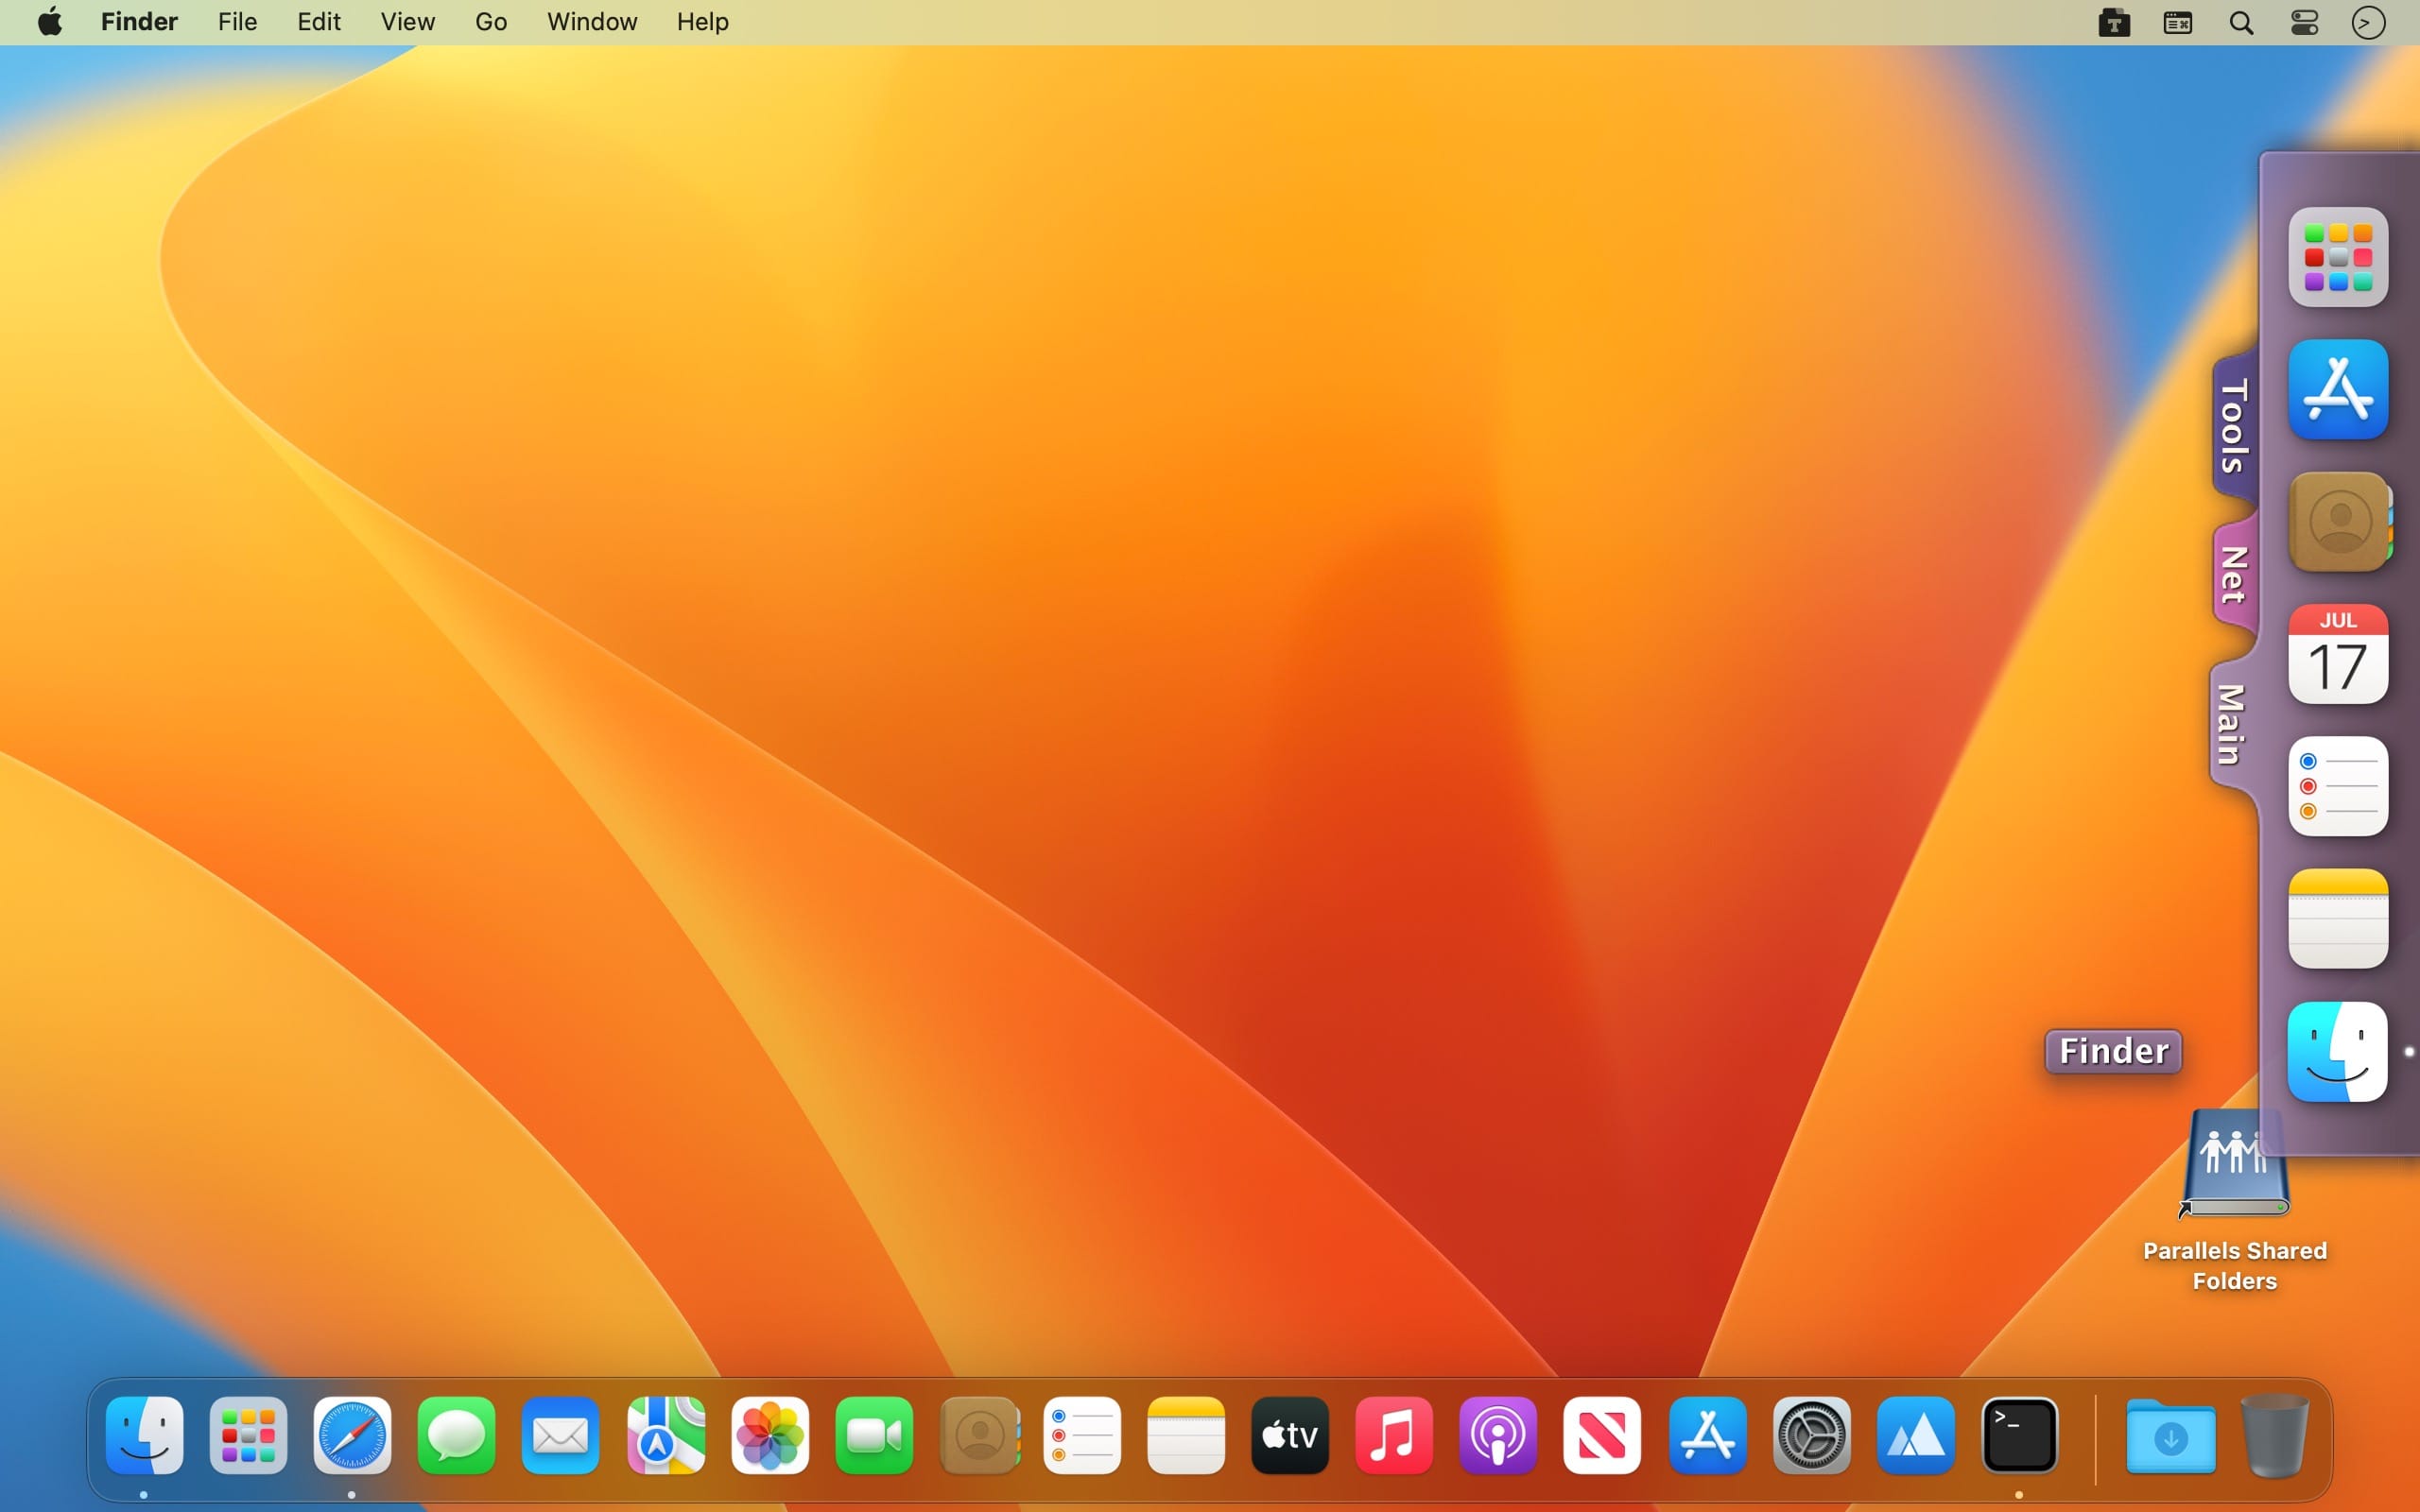Open the View menu
The image size is (2420, 1512).
[407, 21]
